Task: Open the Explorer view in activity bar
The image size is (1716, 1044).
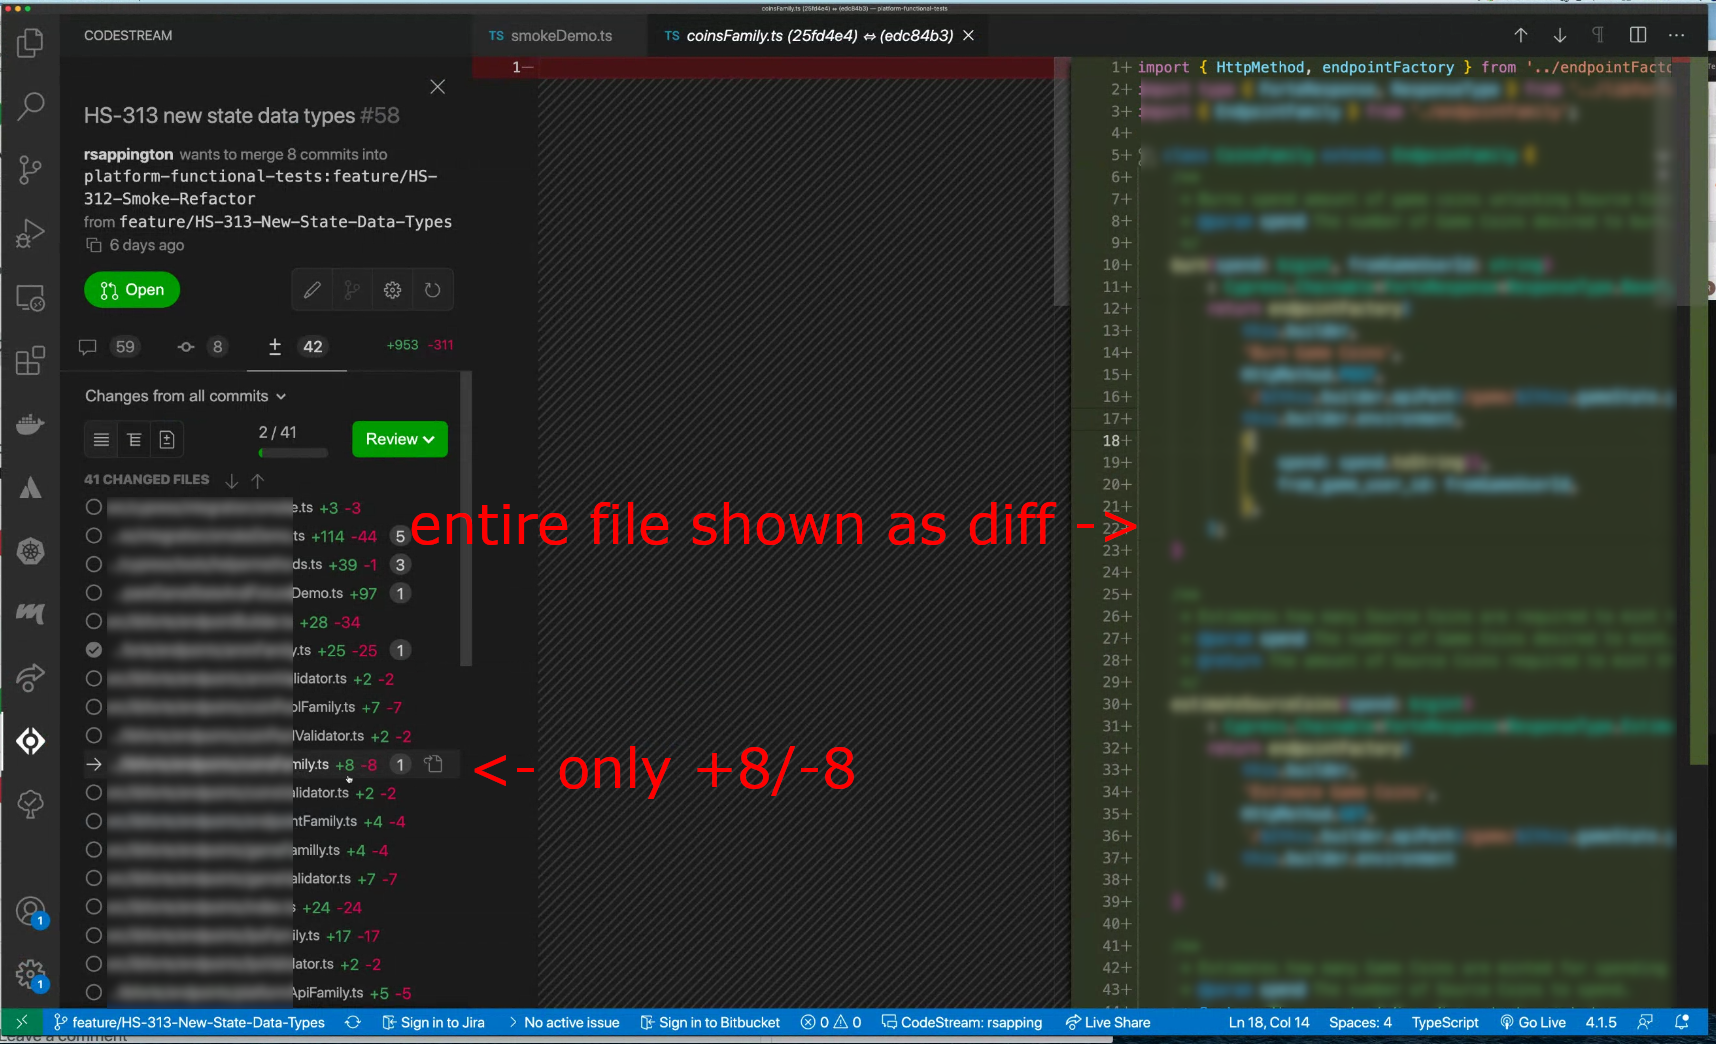Action: pos(30,43)
